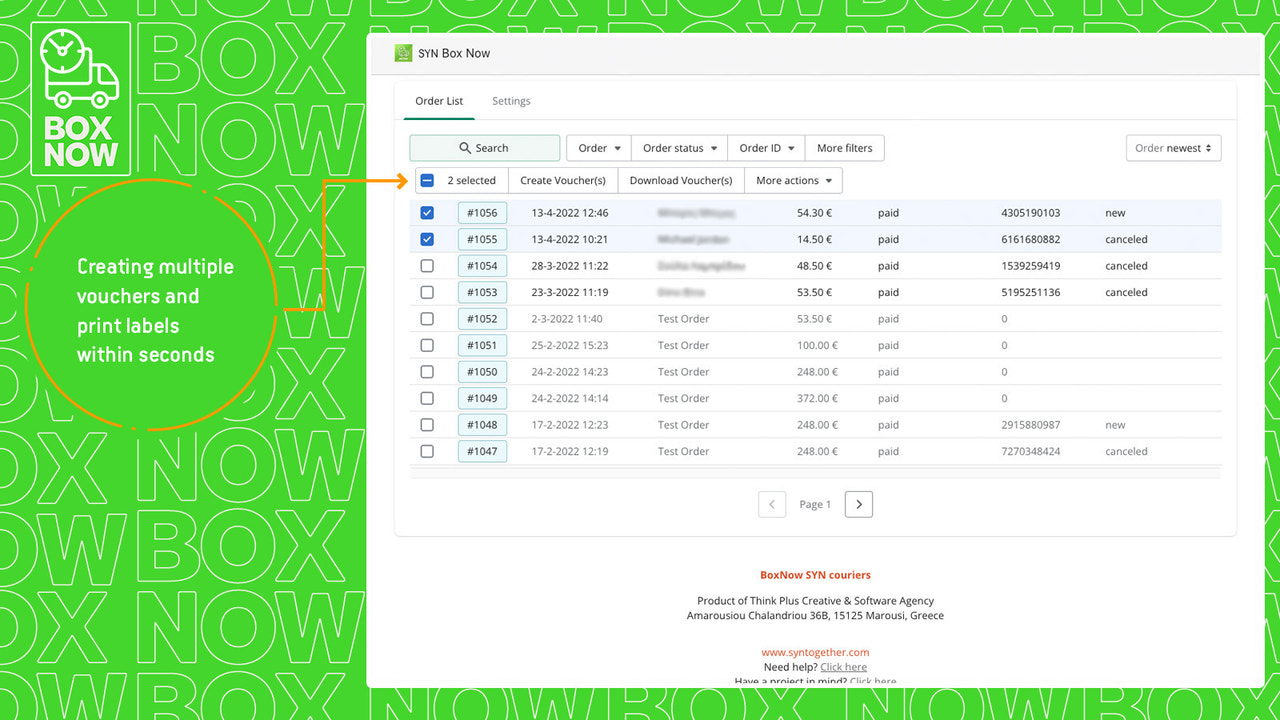Click the search magnifier icon
Viewport: 1280px width, 720px height.
click(x=465, y=148)
